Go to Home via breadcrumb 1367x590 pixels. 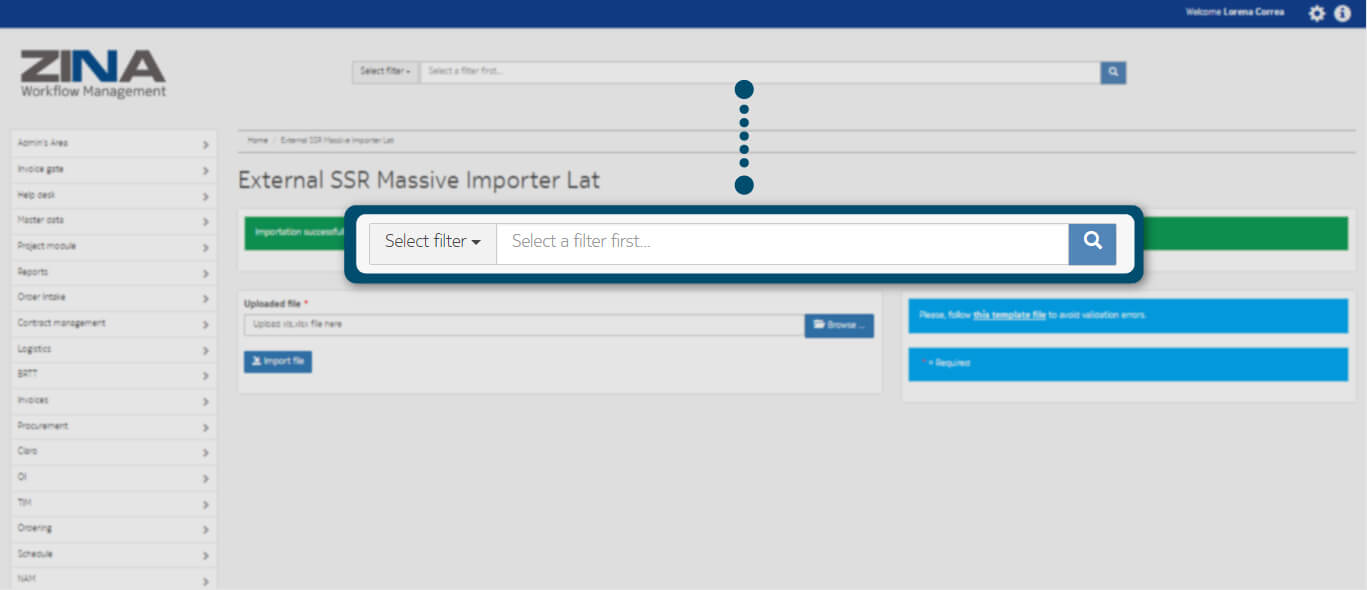(x=257, y=140)
